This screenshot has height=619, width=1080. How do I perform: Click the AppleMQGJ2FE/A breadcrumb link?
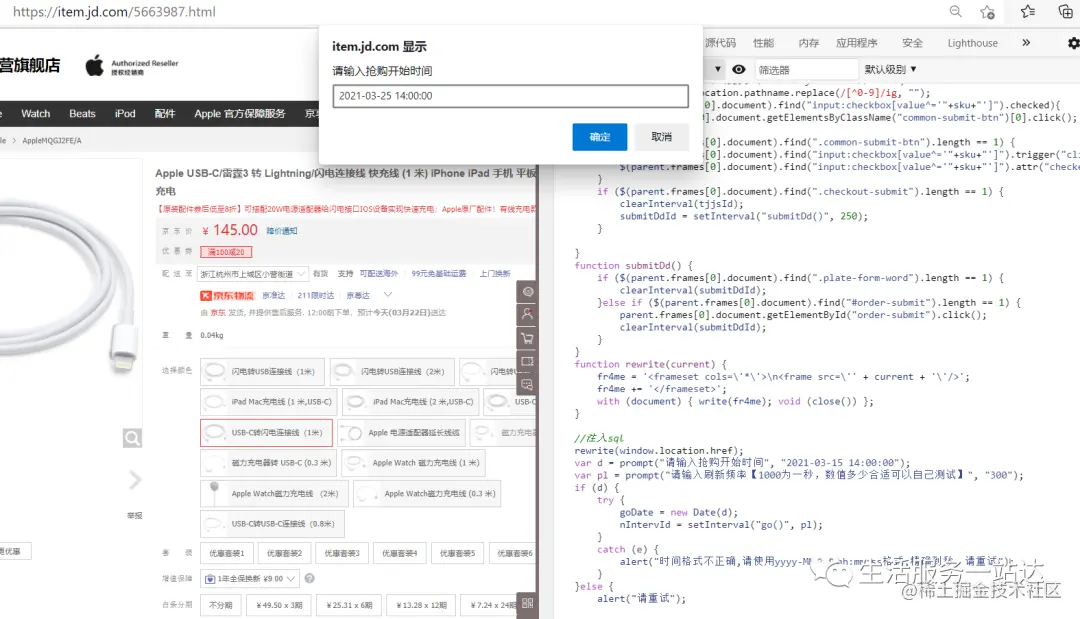(x=52, y=140)
